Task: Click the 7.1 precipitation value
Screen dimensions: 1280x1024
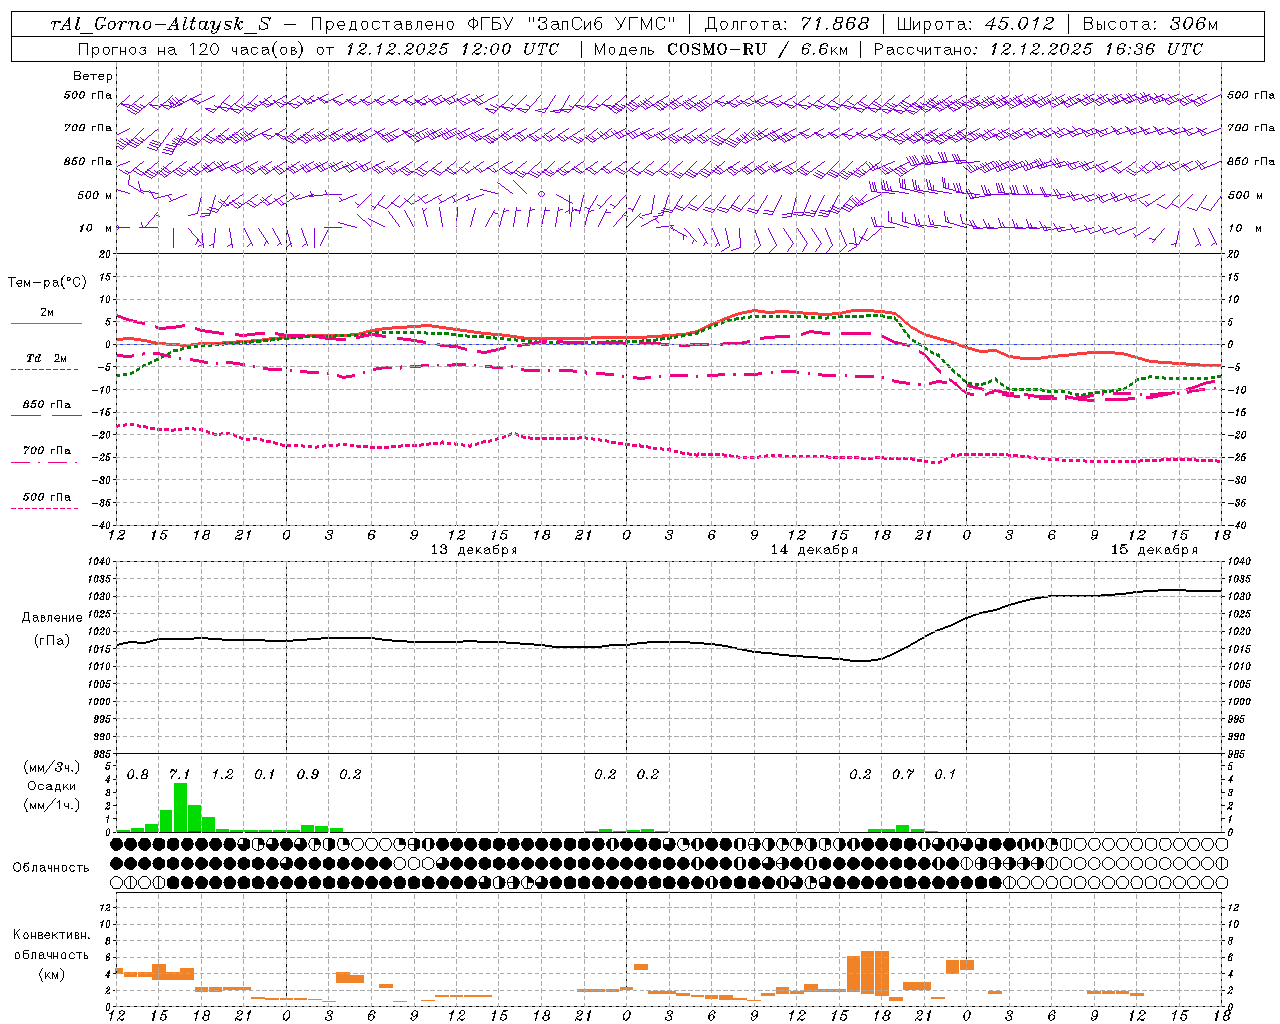Action: pyautogui.click(x=180, y=775)
